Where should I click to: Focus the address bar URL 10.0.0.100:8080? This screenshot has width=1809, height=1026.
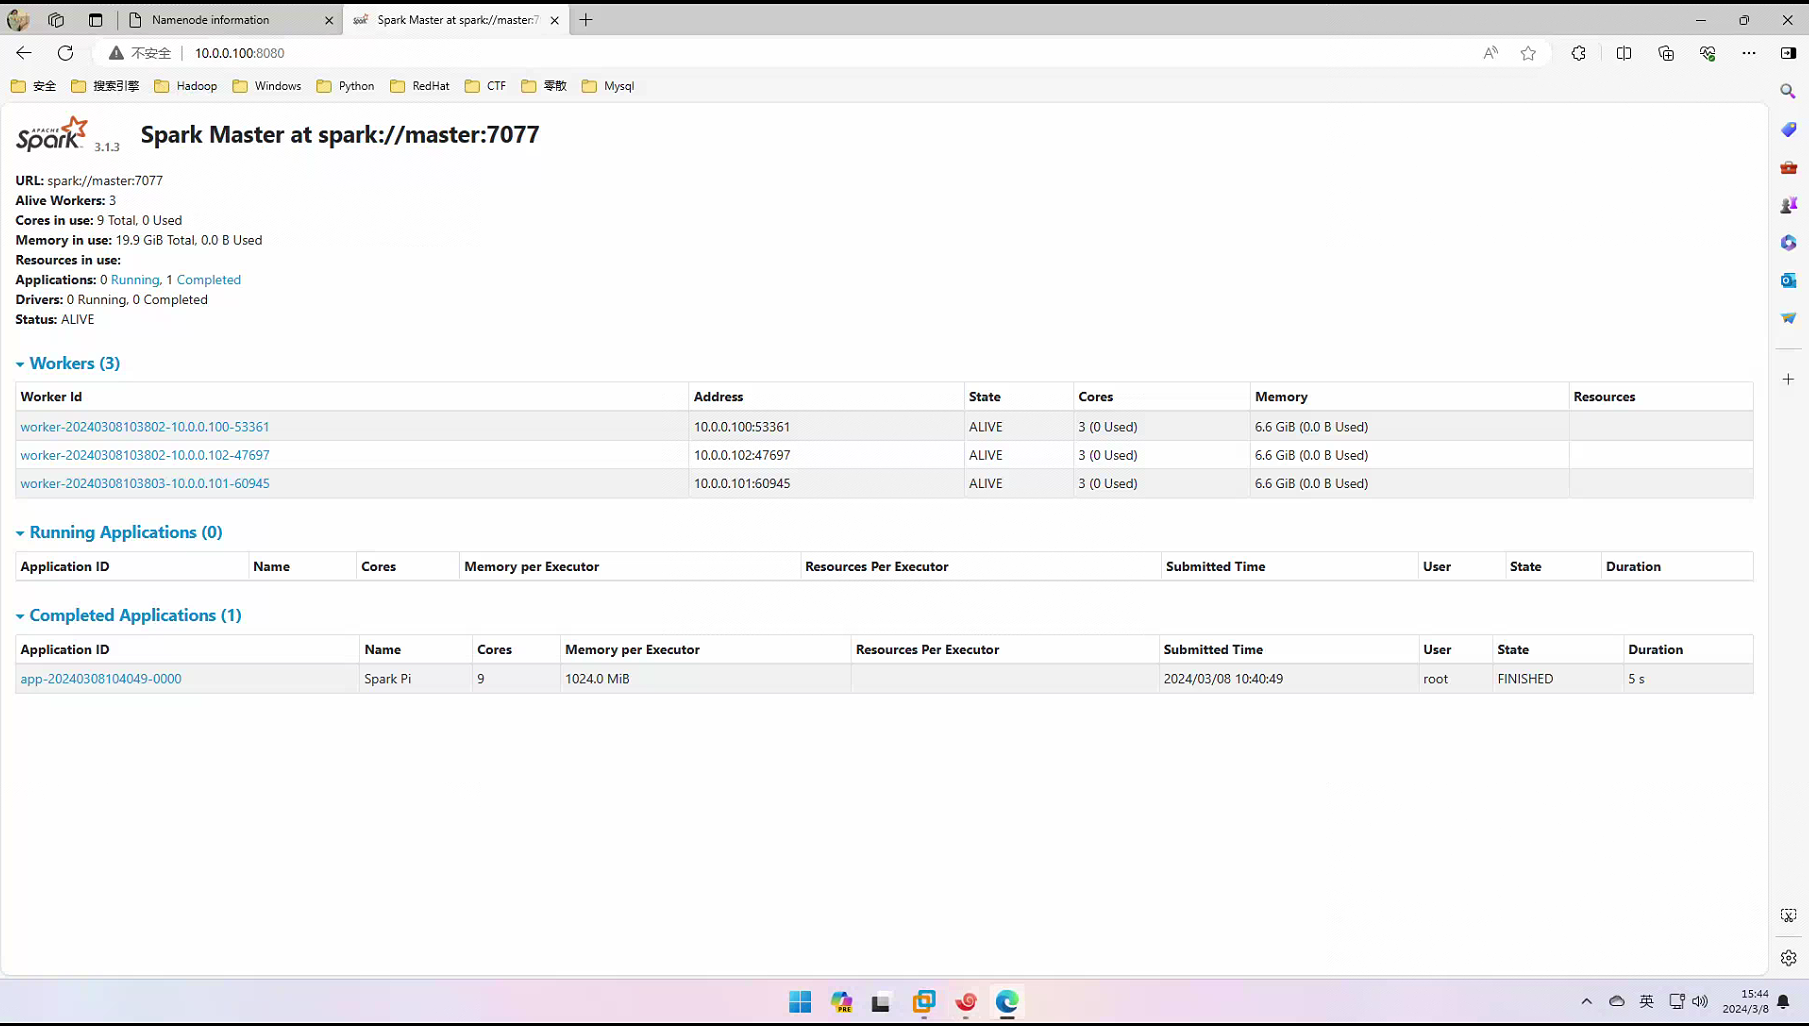click(x=240, y=53)
